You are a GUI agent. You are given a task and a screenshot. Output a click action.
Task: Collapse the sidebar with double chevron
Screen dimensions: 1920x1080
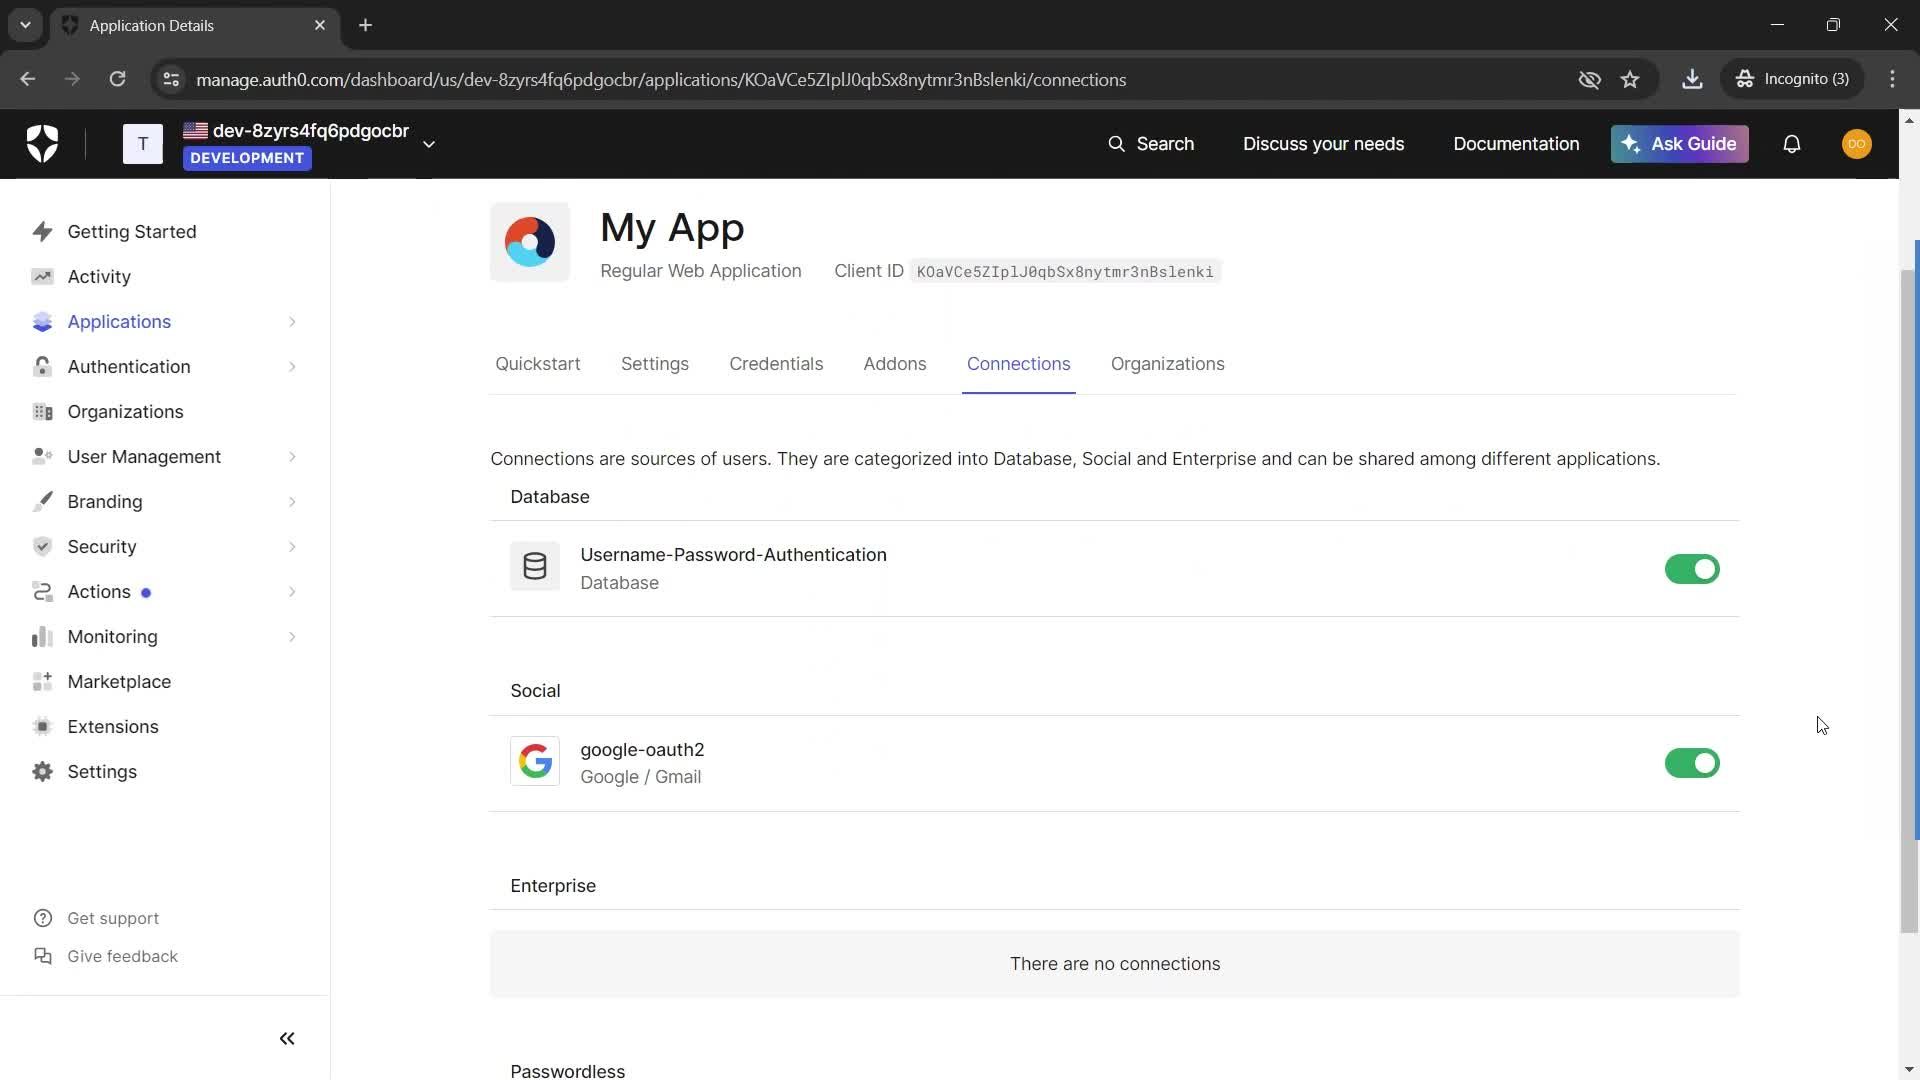[x=287, y=1039]
